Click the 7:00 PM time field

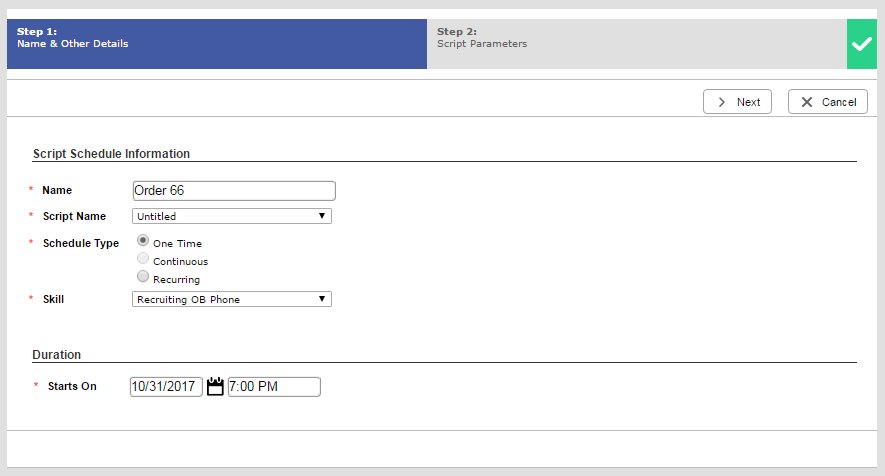274,387
